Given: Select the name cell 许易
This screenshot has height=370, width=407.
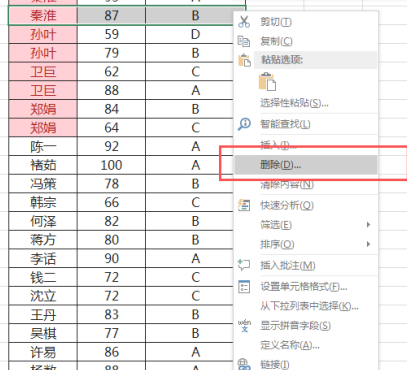Looking at the screenshot, I should click(43, 351).
